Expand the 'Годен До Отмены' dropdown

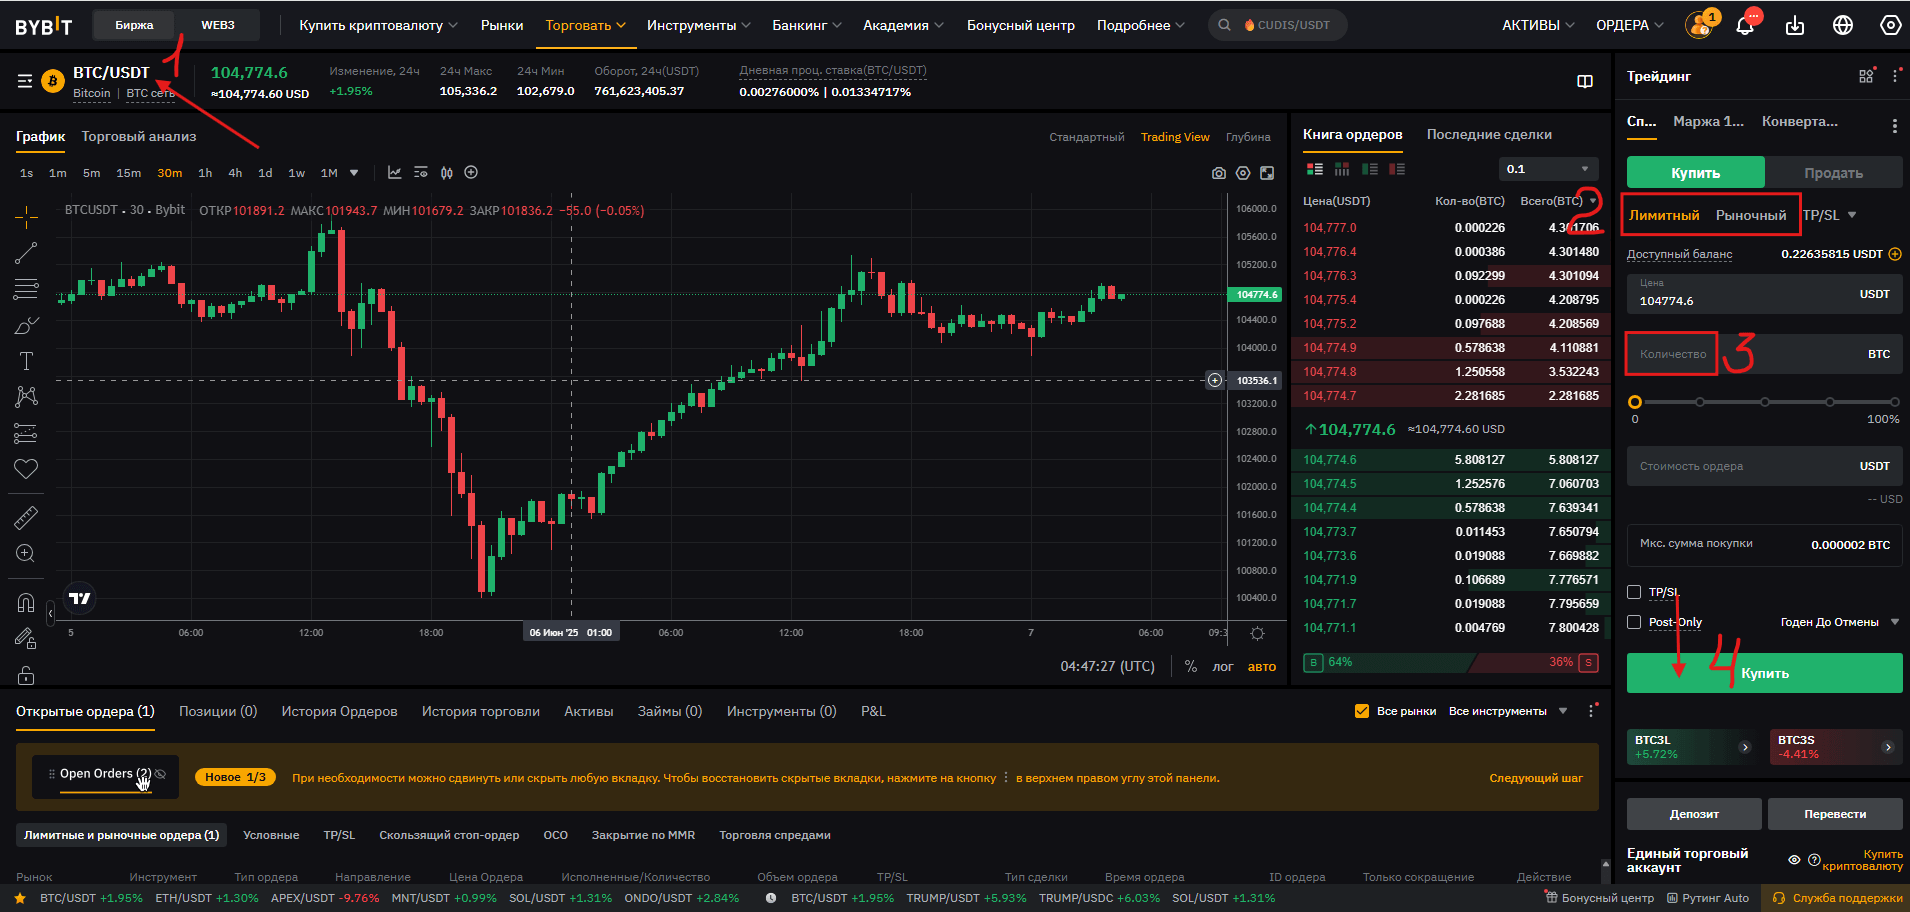pos(1839,622)
